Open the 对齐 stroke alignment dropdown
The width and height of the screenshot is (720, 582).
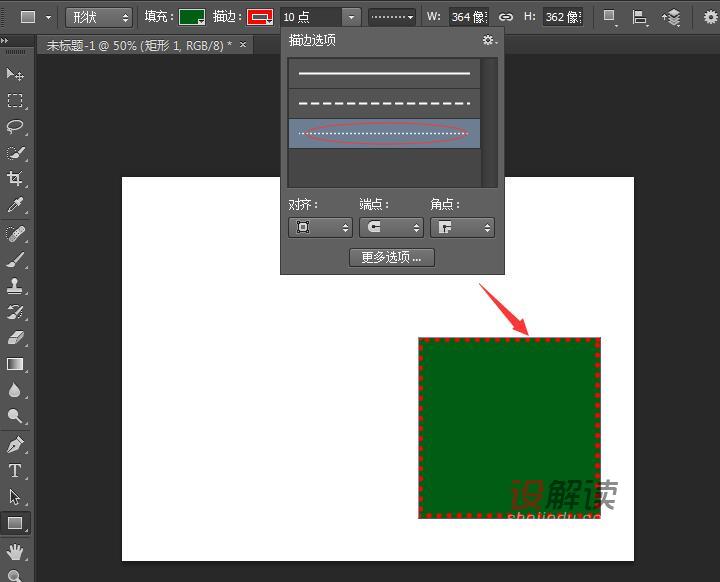pos(320,228)
